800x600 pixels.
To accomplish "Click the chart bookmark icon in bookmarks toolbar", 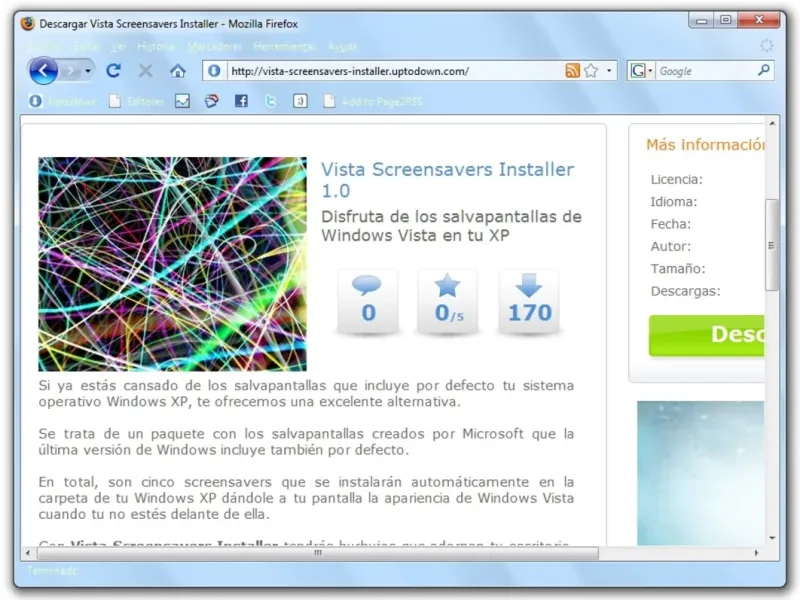I will (182, 101).
